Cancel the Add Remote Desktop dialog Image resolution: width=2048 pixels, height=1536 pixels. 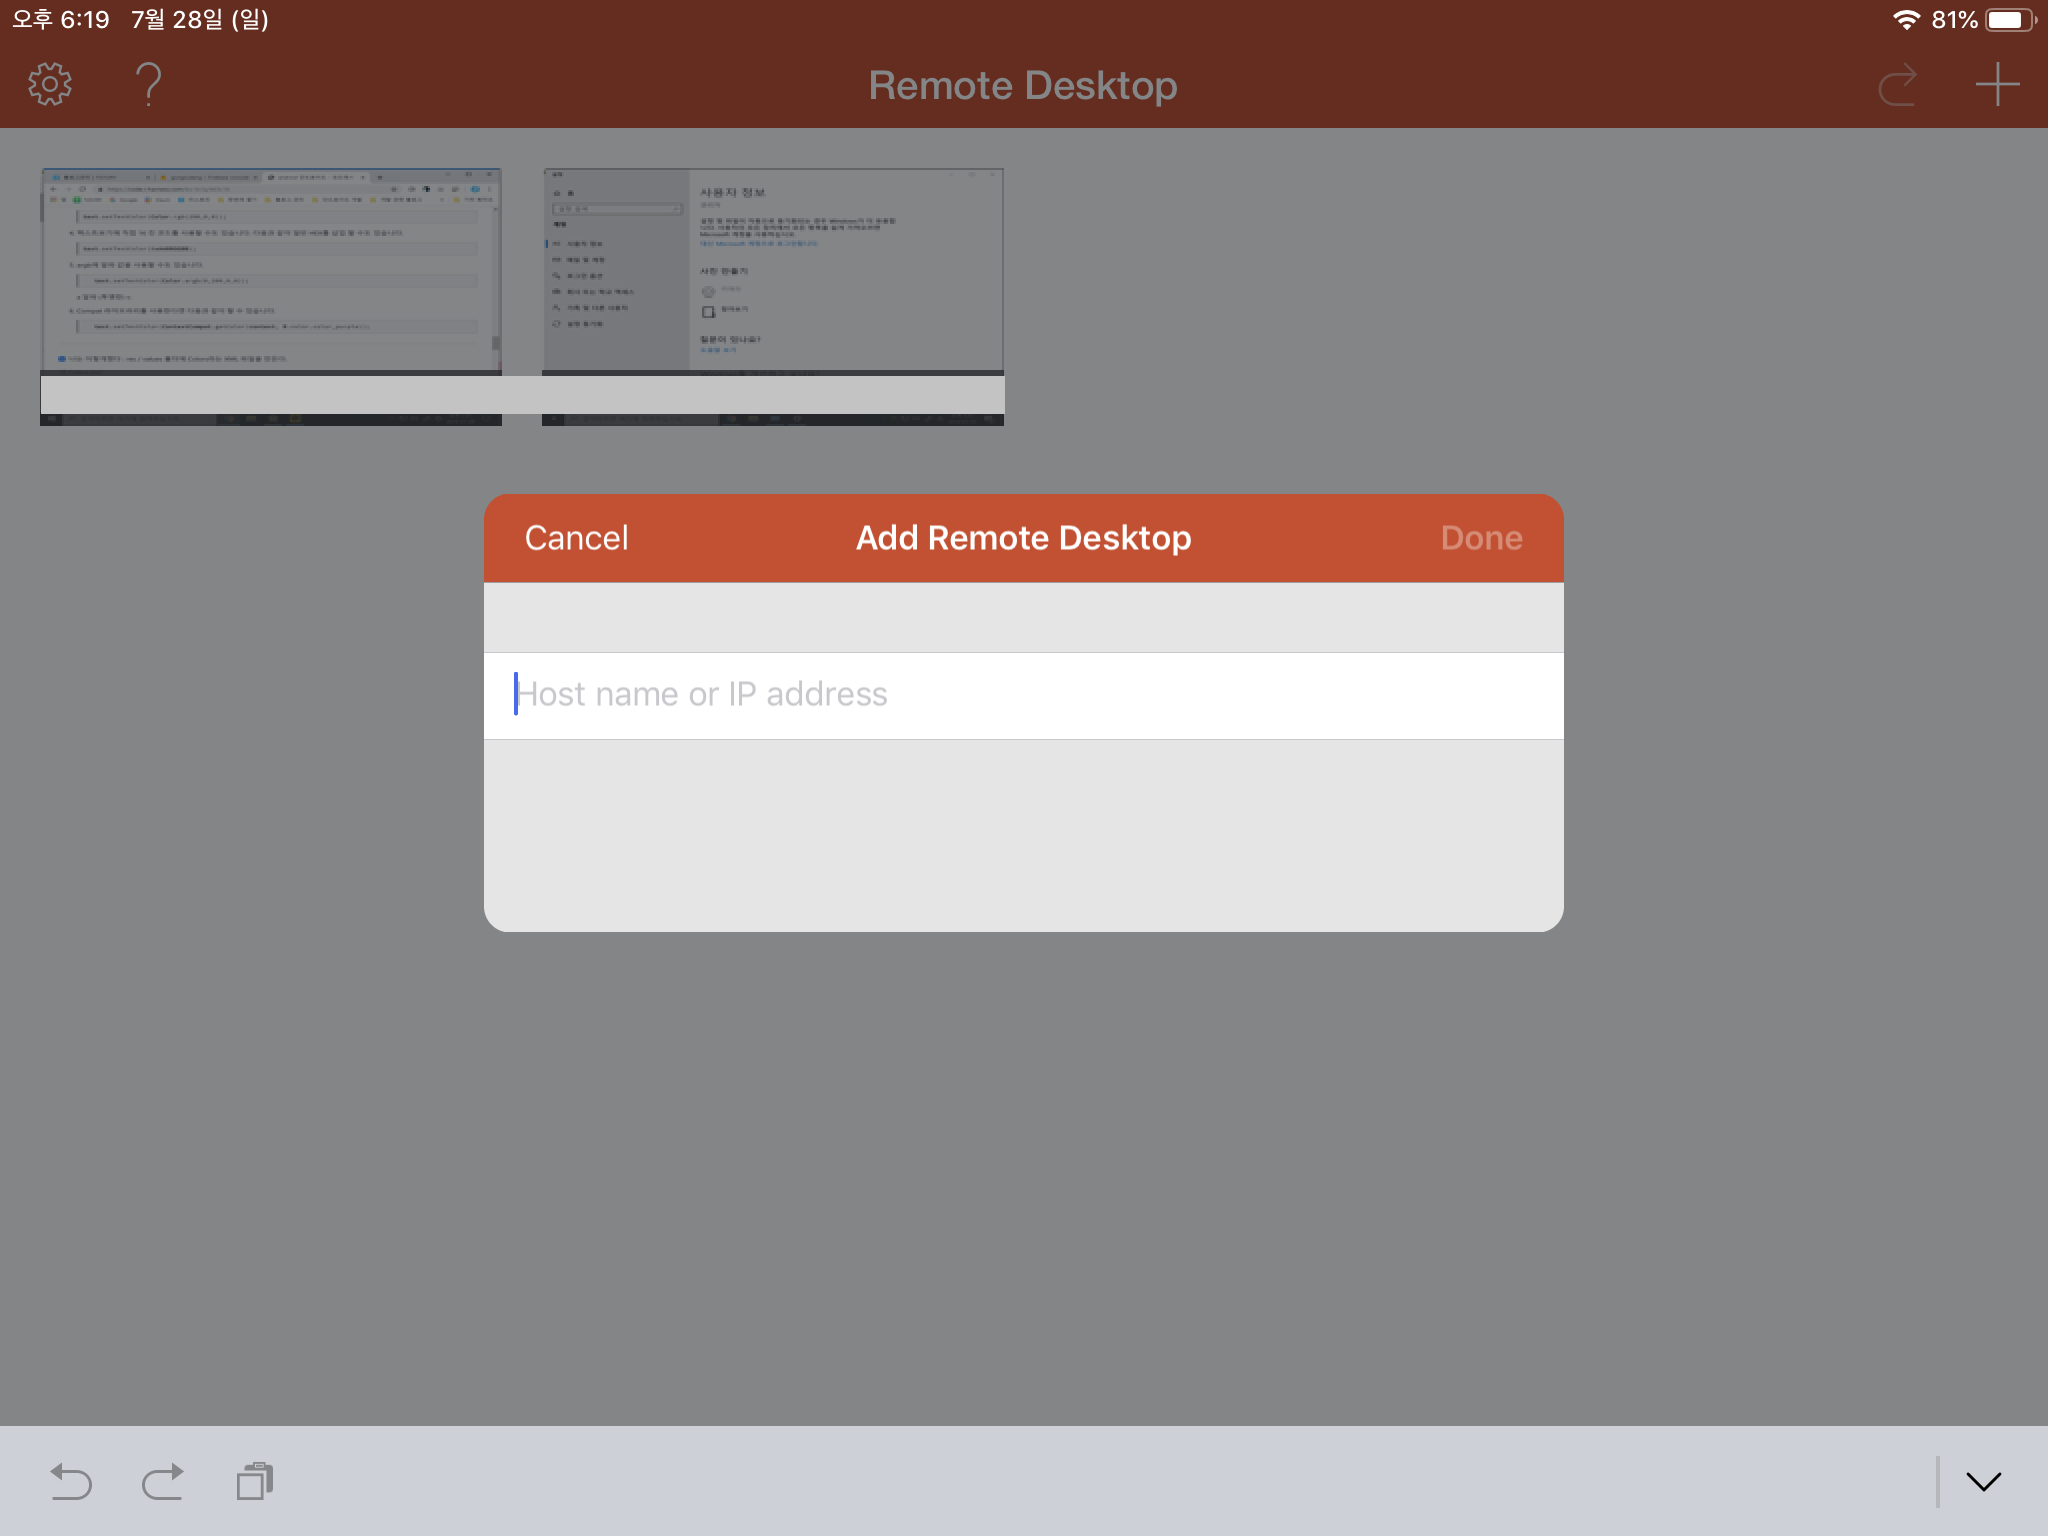(x=576, y=538)
